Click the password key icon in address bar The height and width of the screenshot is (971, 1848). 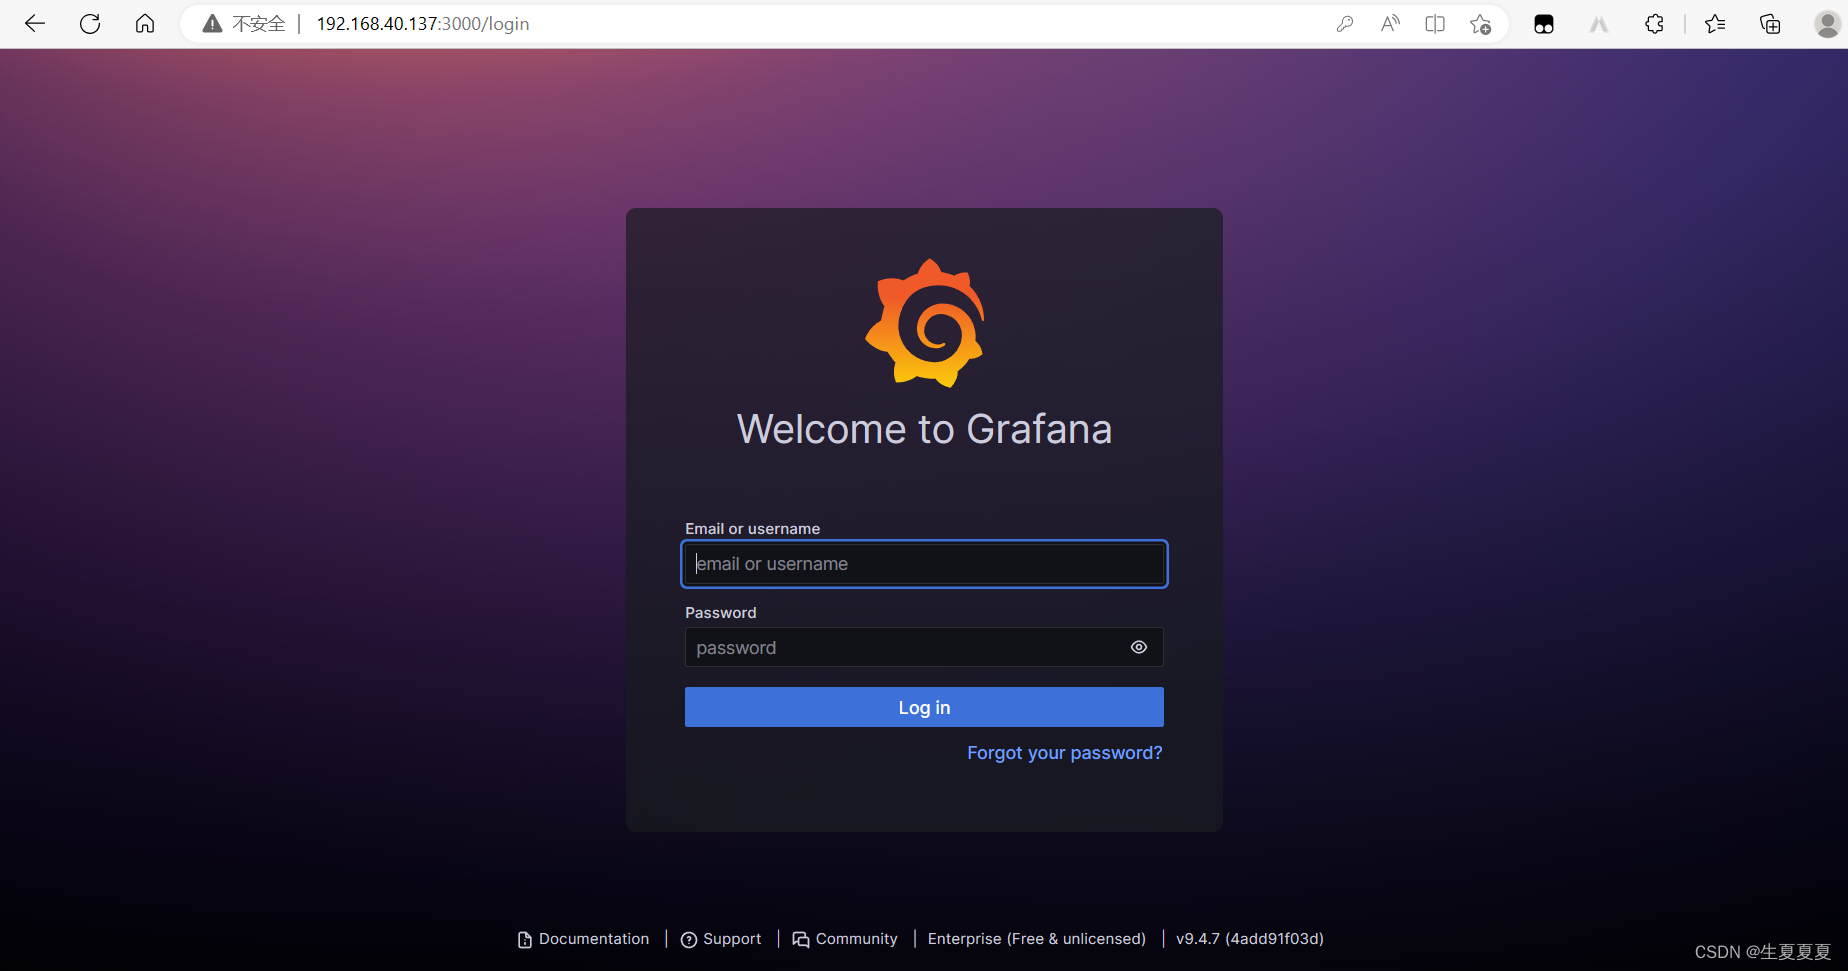click(1345, 23)
